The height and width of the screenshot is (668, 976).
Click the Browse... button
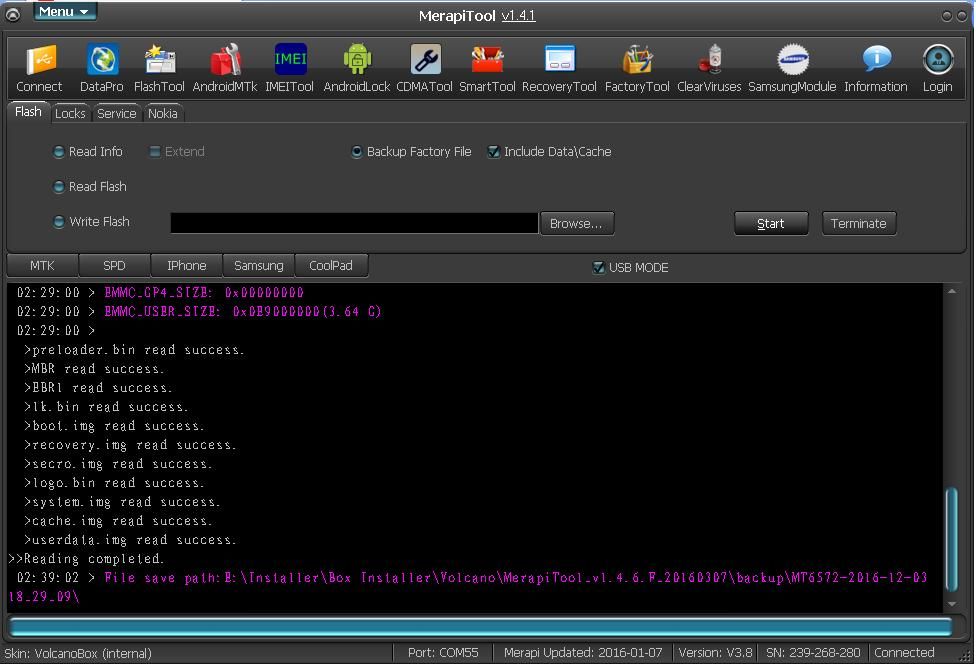point(576,224)
